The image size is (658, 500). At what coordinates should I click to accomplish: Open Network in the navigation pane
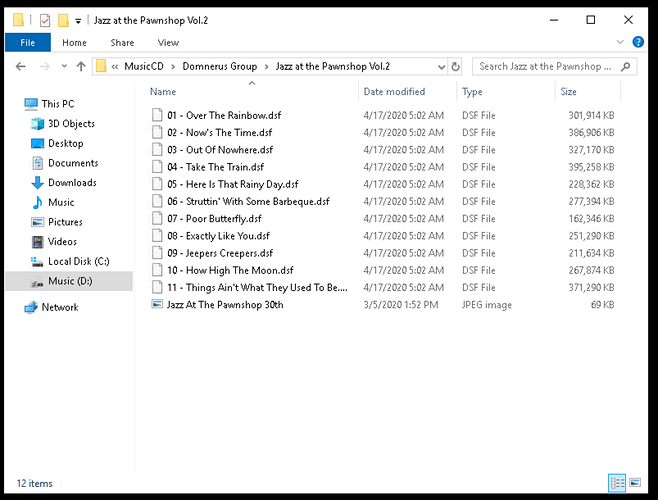(x=60, y=307)
